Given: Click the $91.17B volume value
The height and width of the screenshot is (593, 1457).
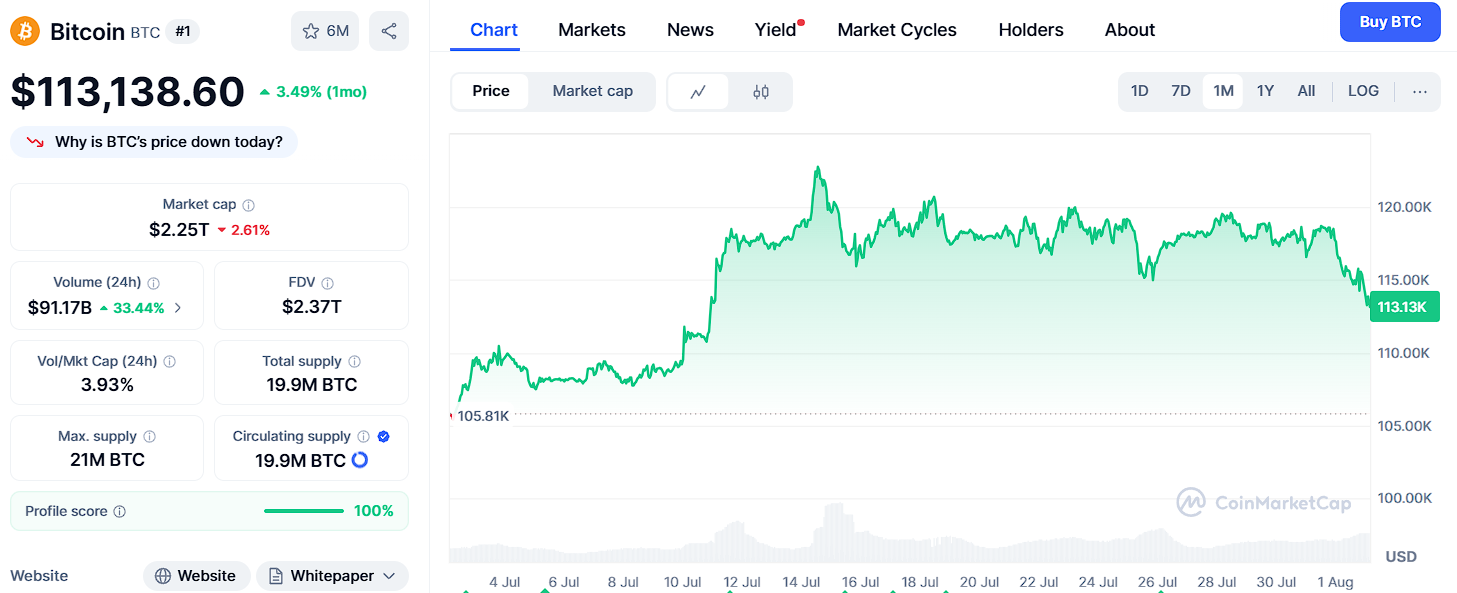Looking at the screenshot, I should tap(59, 308).
